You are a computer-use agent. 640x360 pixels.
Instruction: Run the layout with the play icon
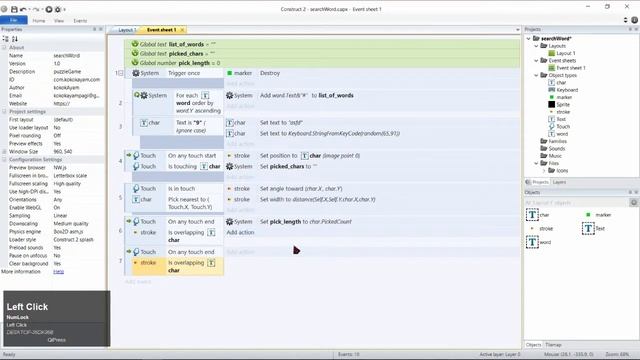(49, 9)
